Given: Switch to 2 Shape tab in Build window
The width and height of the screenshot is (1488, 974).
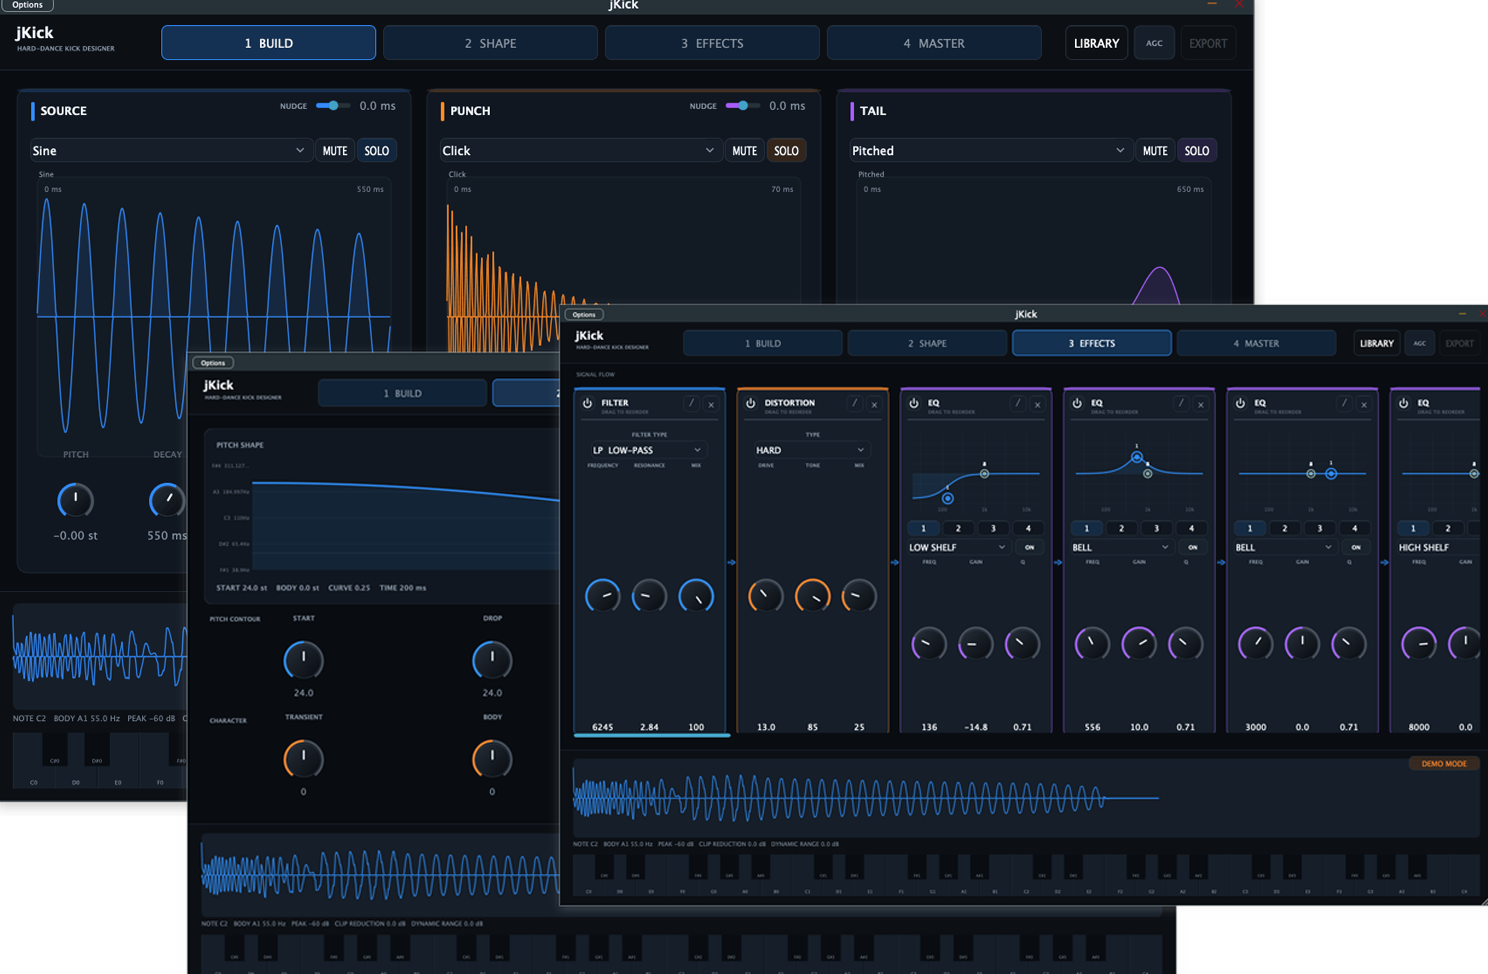Looking at the screenshot, I should [x=490, y=43].
